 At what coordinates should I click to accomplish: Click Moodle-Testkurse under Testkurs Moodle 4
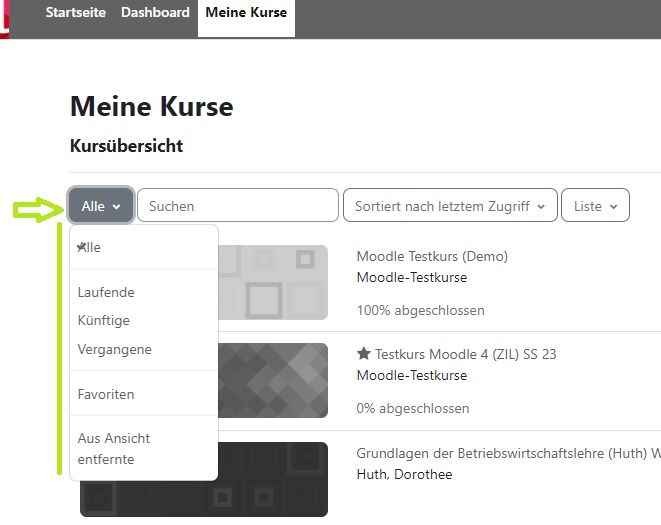pyautogui.click(x=412, y=375)
